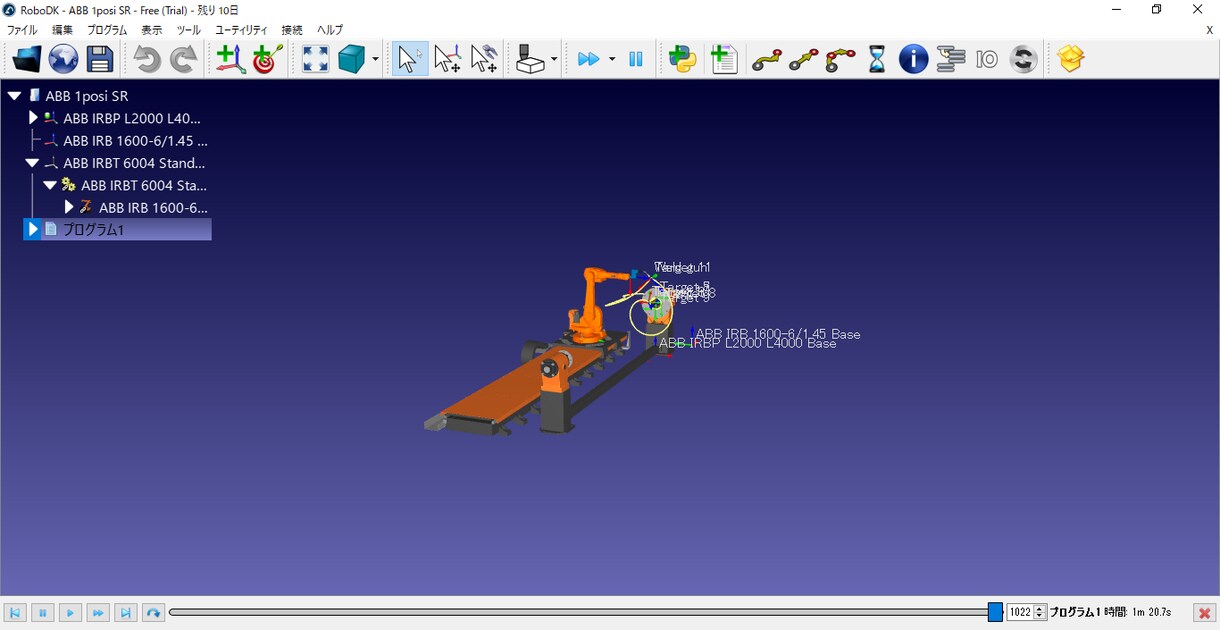Add a linear move instruction
This screenshot has height=630, width=1220.
pos(804,60)
